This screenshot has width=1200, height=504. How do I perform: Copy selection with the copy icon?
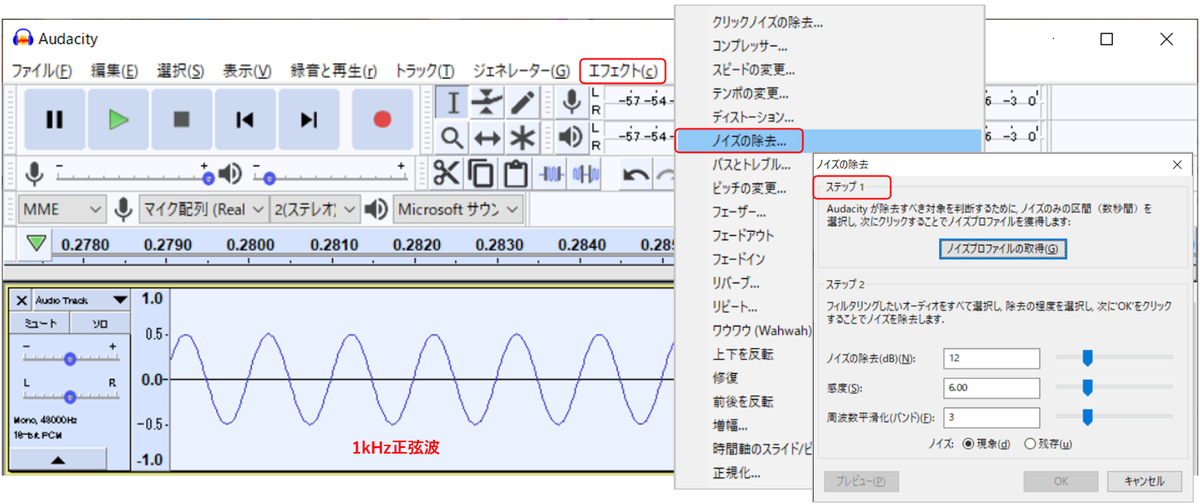coord(481,173)
